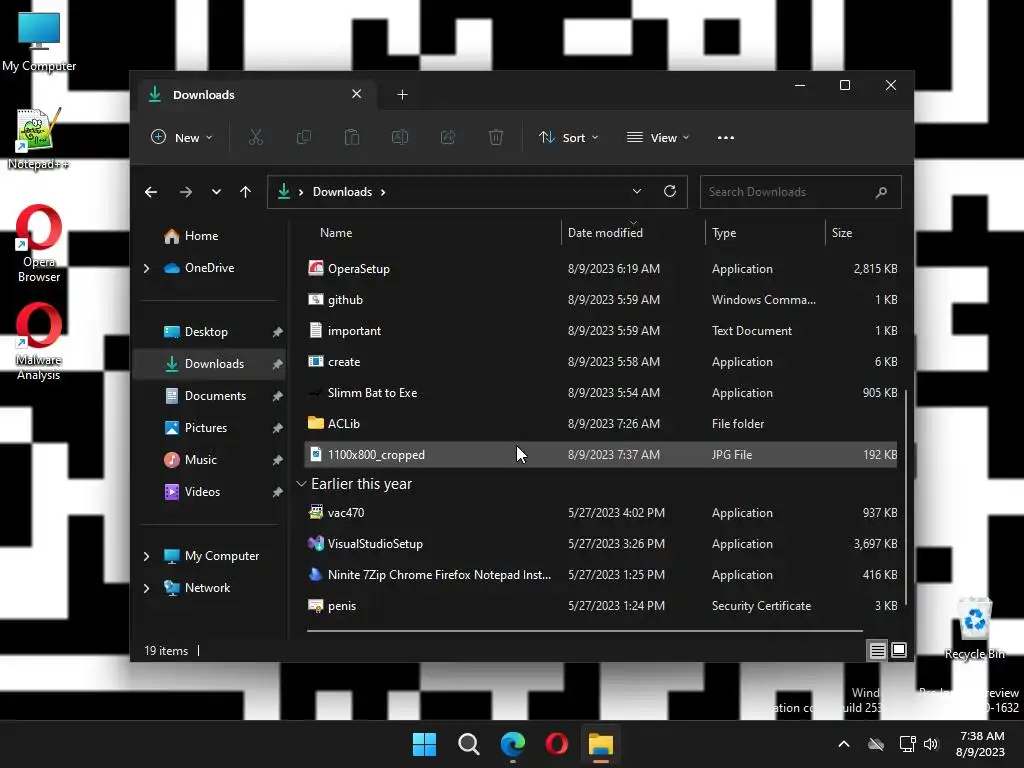1024x768 pixels.
Task: Open recent locations chevron next to forward arrow
Action: pos(216,192)
